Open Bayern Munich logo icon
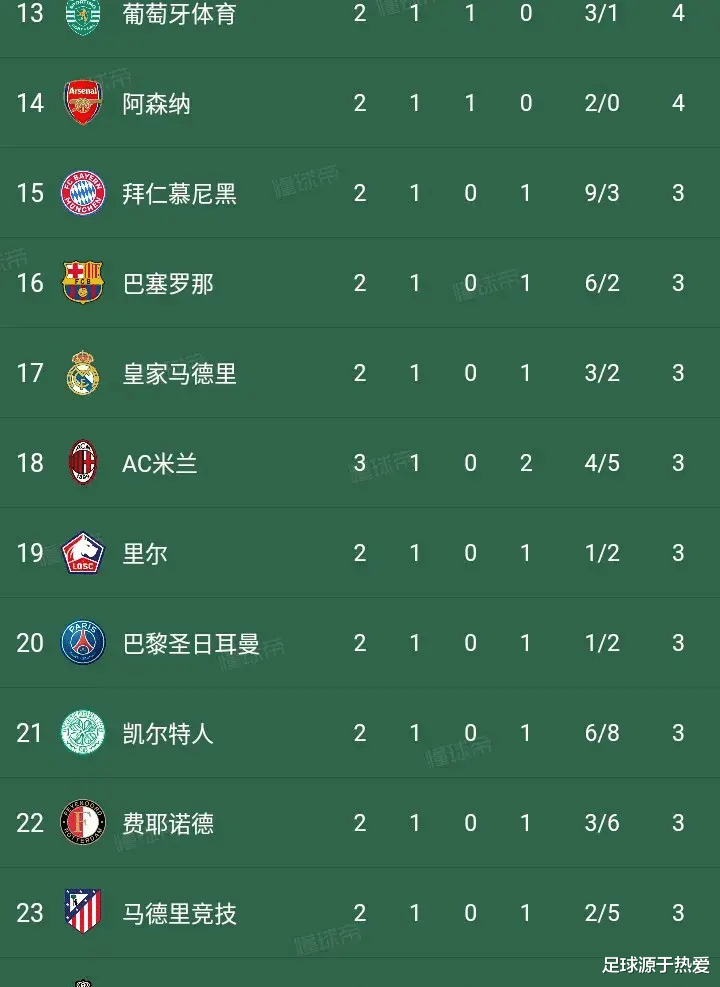This screenshot has width=720, height=987. click(x=83, y=193)
